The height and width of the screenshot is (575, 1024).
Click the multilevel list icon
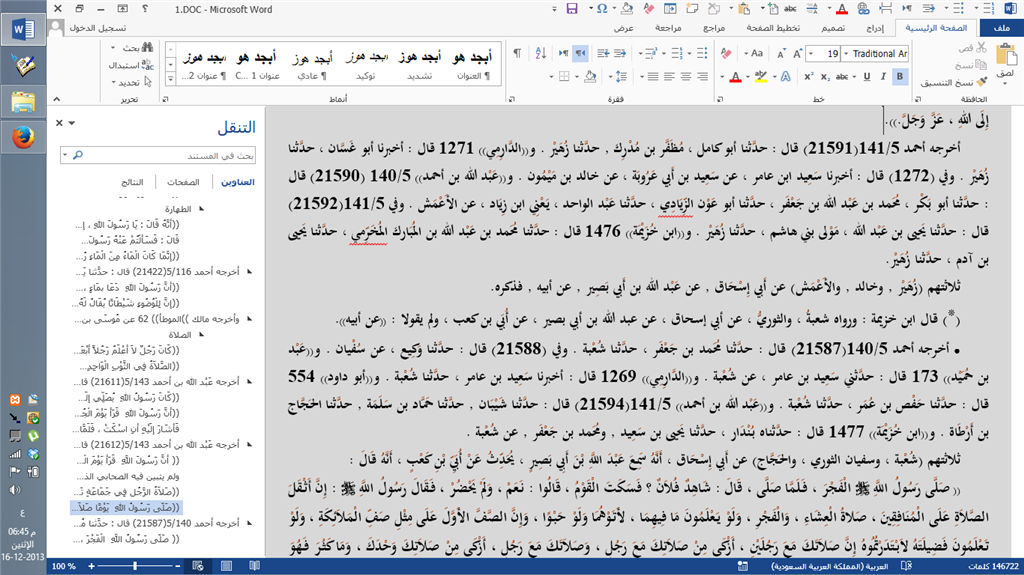pyautogui.click(x=651, y=53)
